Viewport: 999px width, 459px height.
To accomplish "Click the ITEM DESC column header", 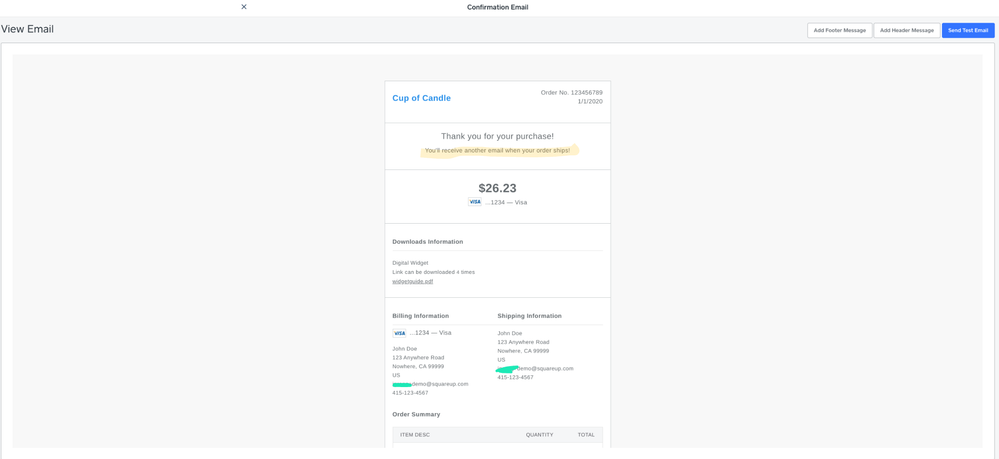I will (414, 435).
